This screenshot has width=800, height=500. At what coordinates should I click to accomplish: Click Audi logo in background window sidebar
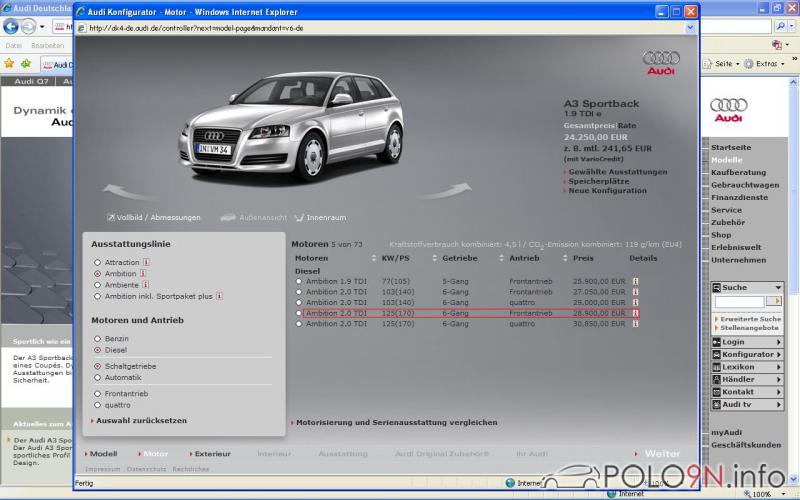(x=729, y=110)
